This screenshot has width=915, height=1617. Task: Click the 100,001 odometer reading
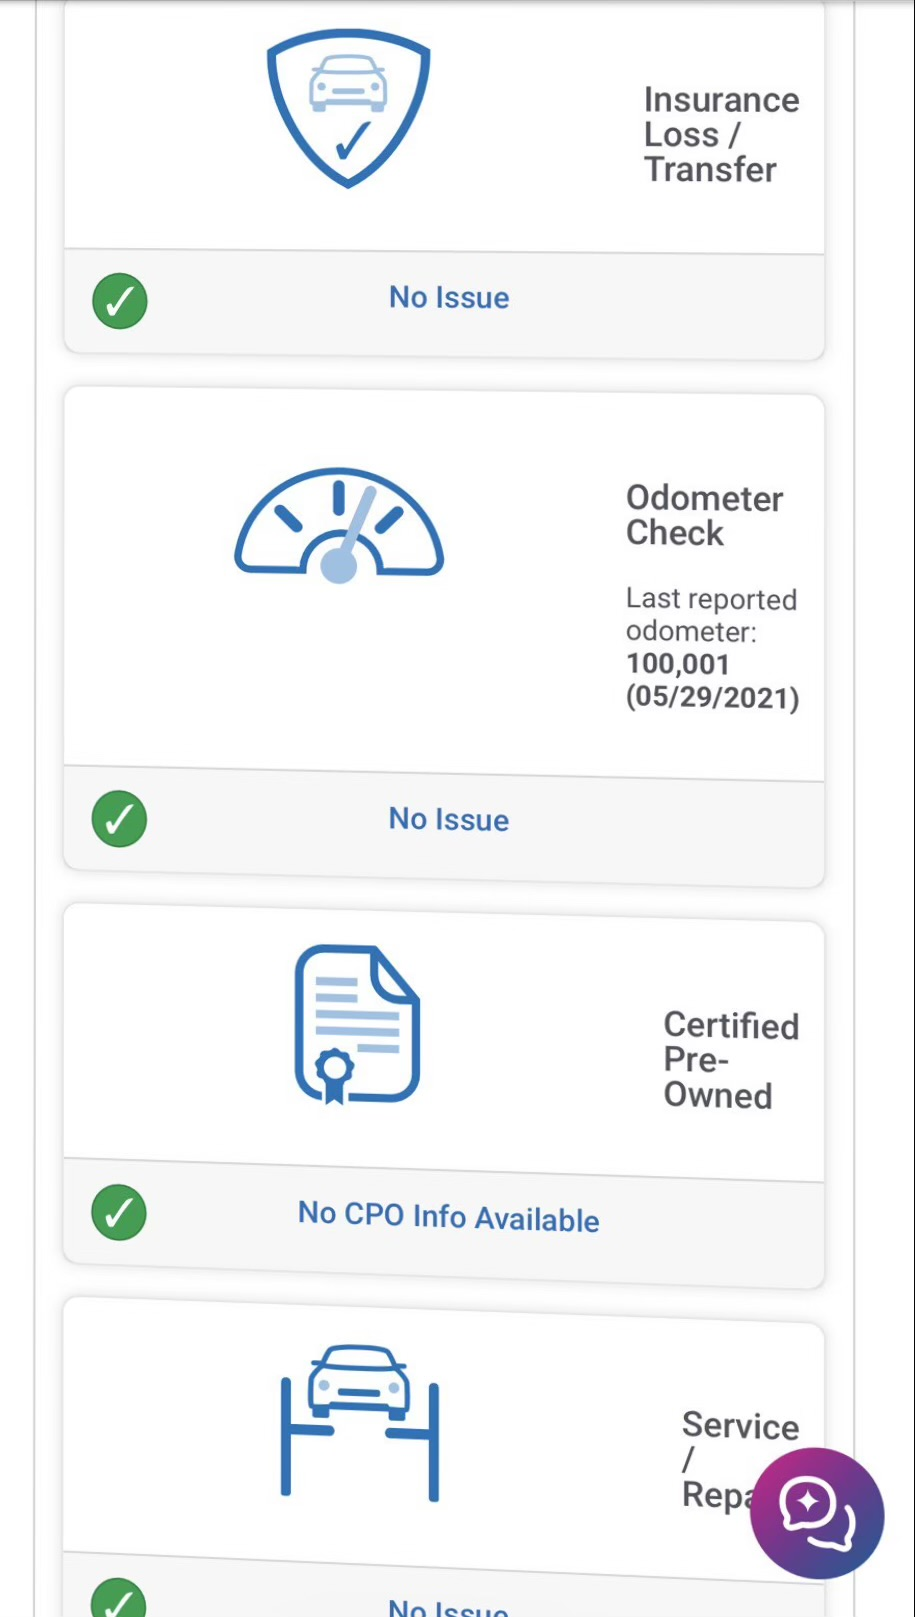click(x=678, y=664)
